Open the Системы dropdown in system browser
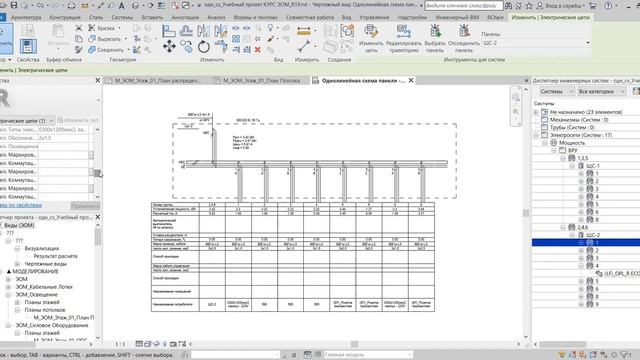This screenshot has width=640, height=360. click(557, 91)
